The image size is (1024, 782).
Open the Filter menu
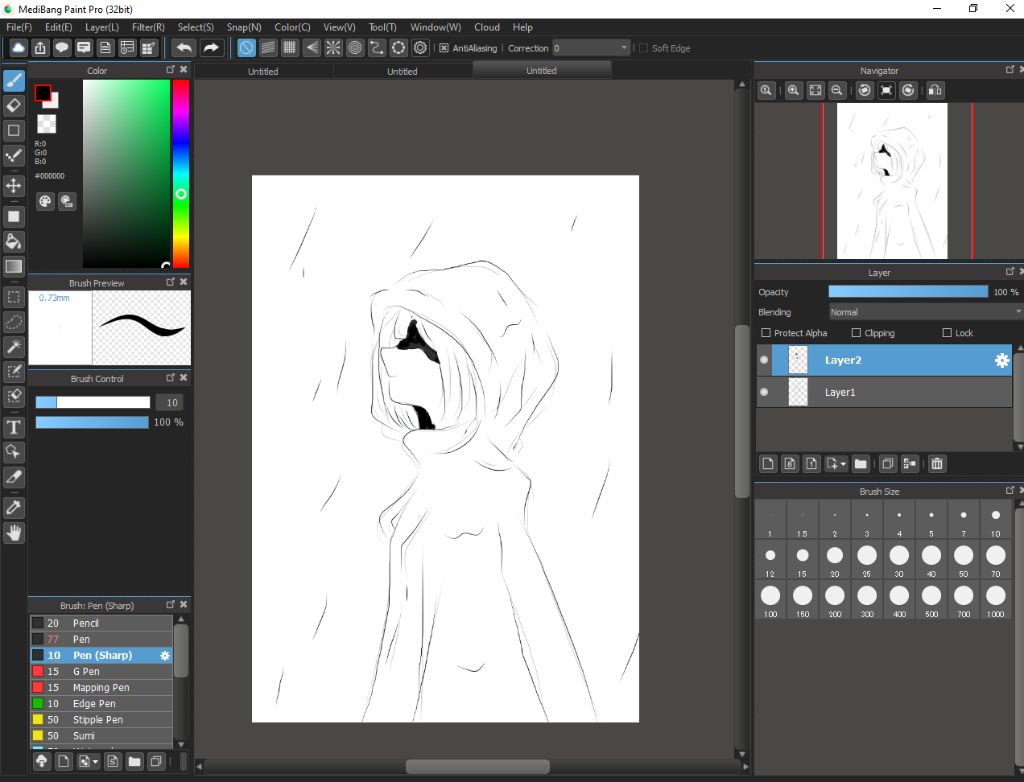148,27
